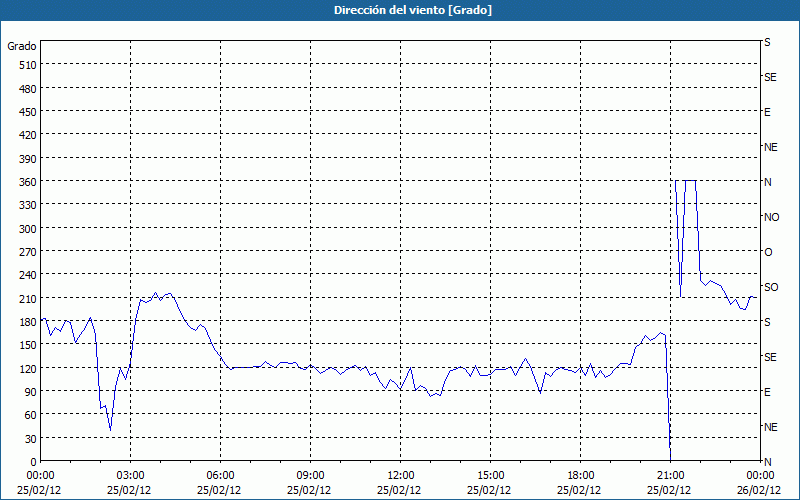
Task: Click the 'O' compass label on the right axis
Action: coord(768,252)
